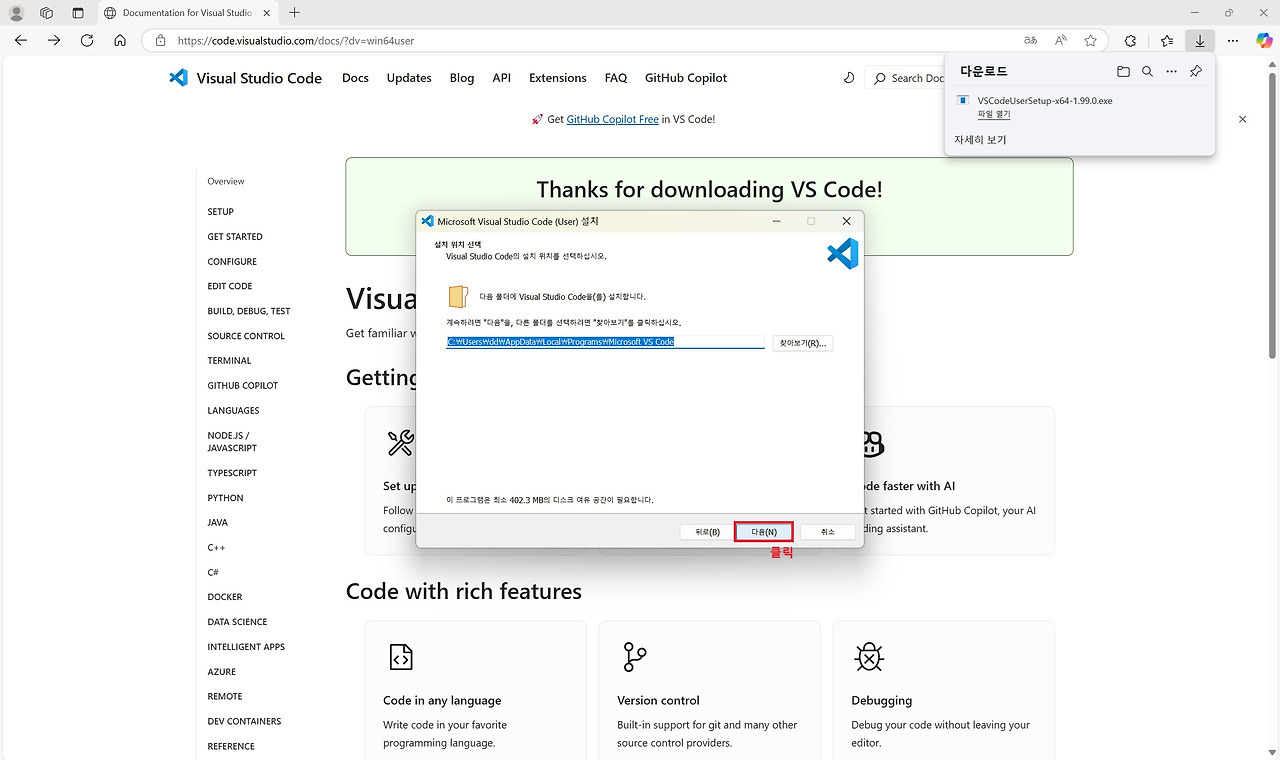Open Edge settings and more menu

[x=1233, y=40]
